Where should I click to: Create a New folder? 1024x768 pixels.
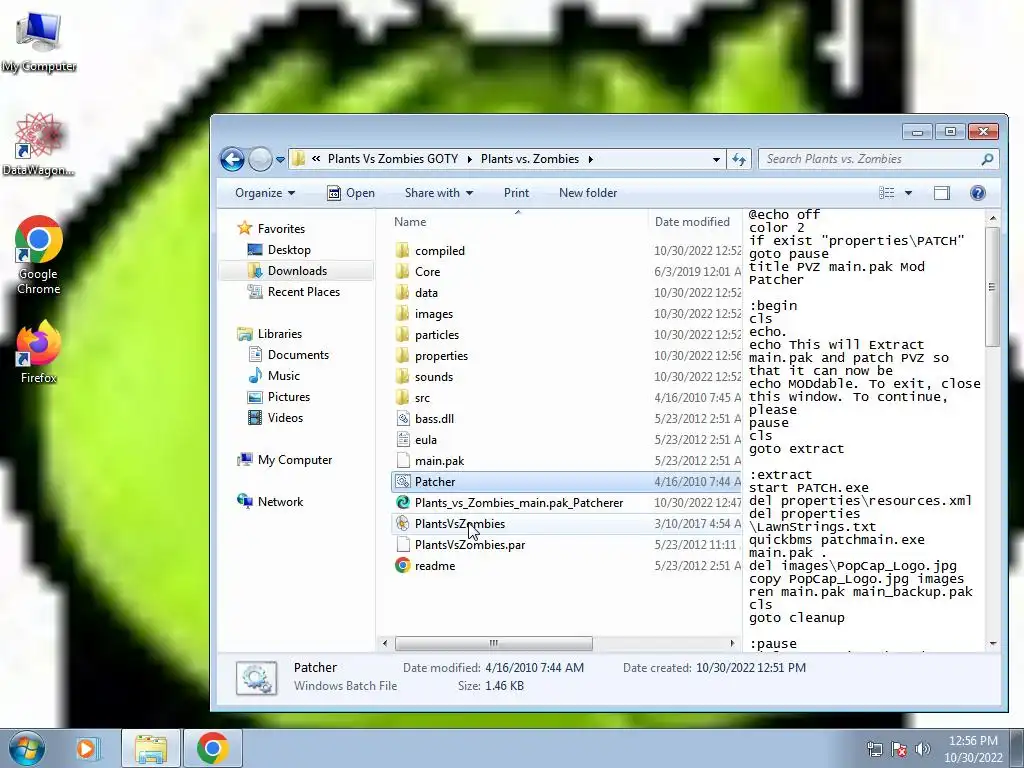point(588,193)
